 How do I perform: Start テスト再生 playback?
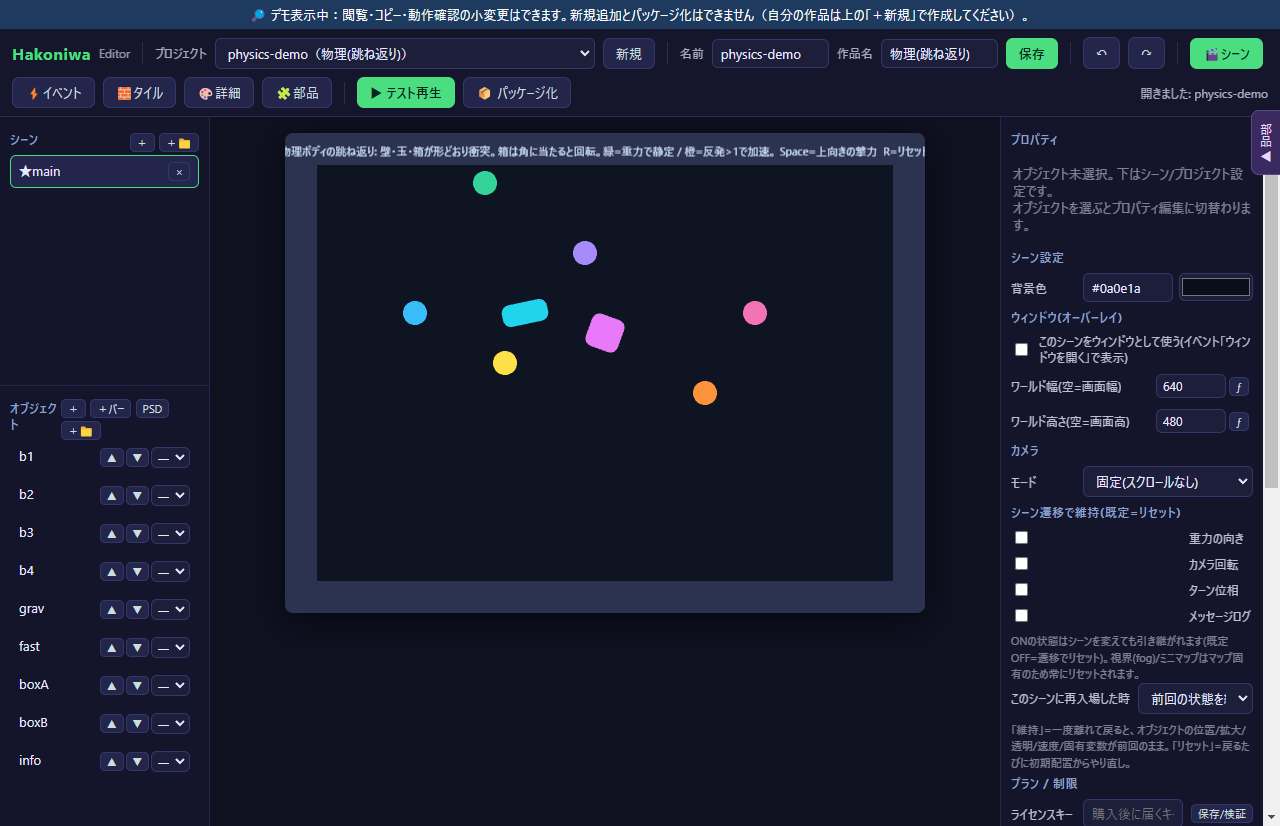pyautogui.click(x=406, y=93)
